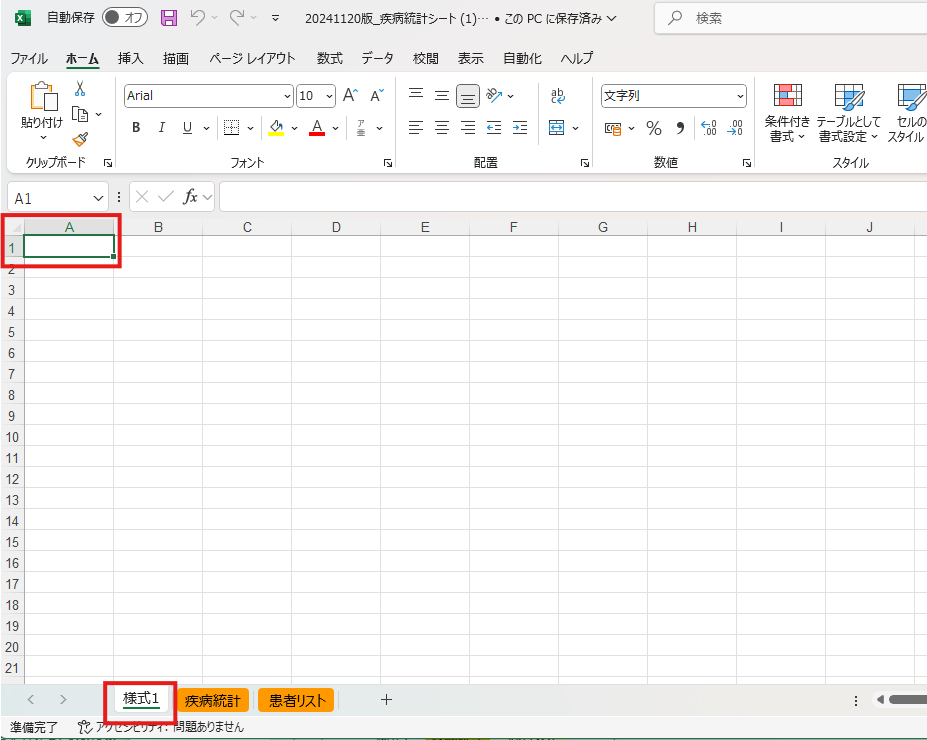Click the Merge and center icon

tap(556, 128)
